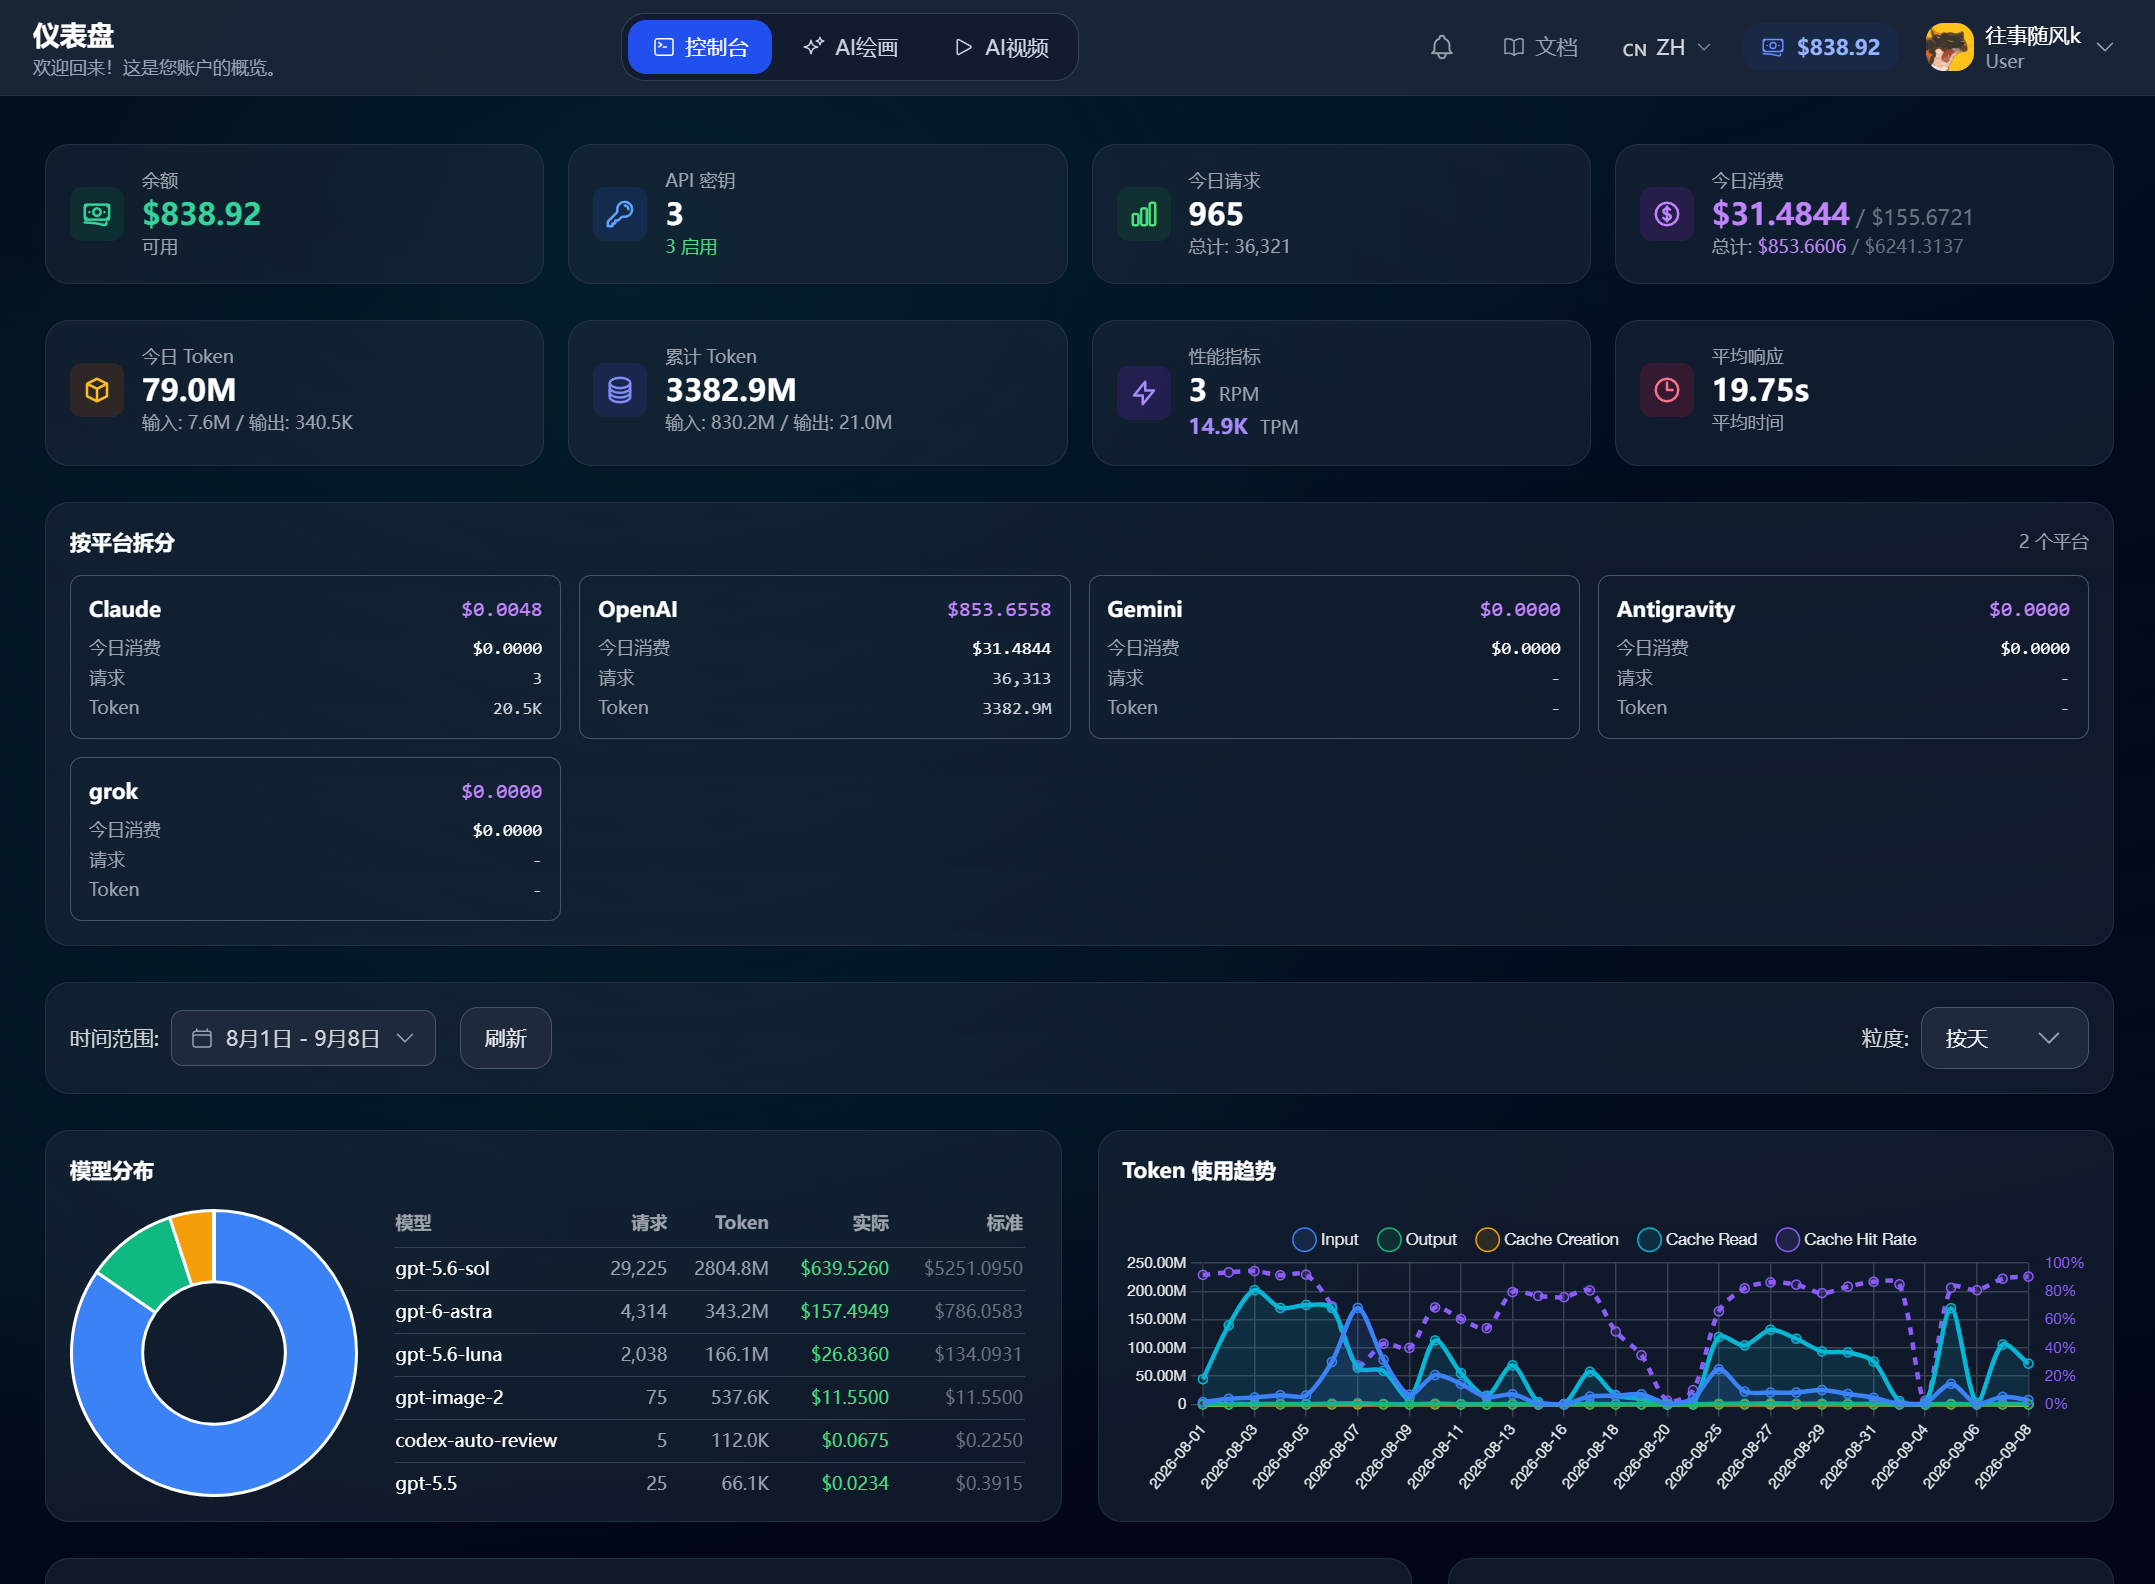This screenshot has height=1584, width=2155.
Task: Click the gpt-5.6-sol model row
Action: (x=709, y=1268)
